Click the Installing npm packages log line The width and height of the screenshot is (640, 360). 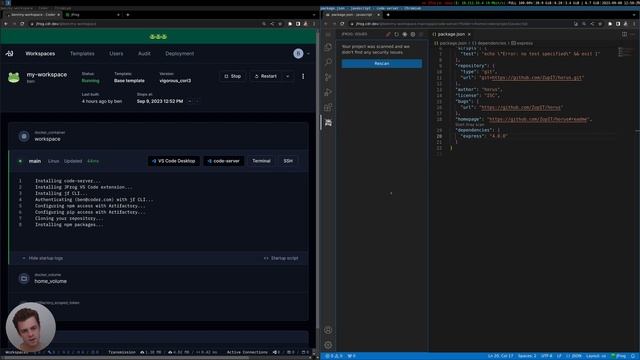click(x=69, y=224)
